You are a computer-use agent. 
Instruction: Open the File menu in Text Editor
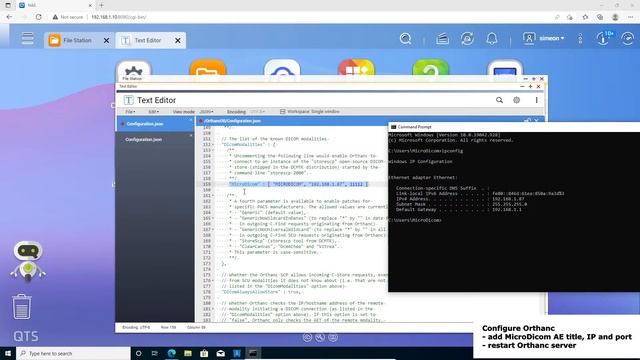130,111
